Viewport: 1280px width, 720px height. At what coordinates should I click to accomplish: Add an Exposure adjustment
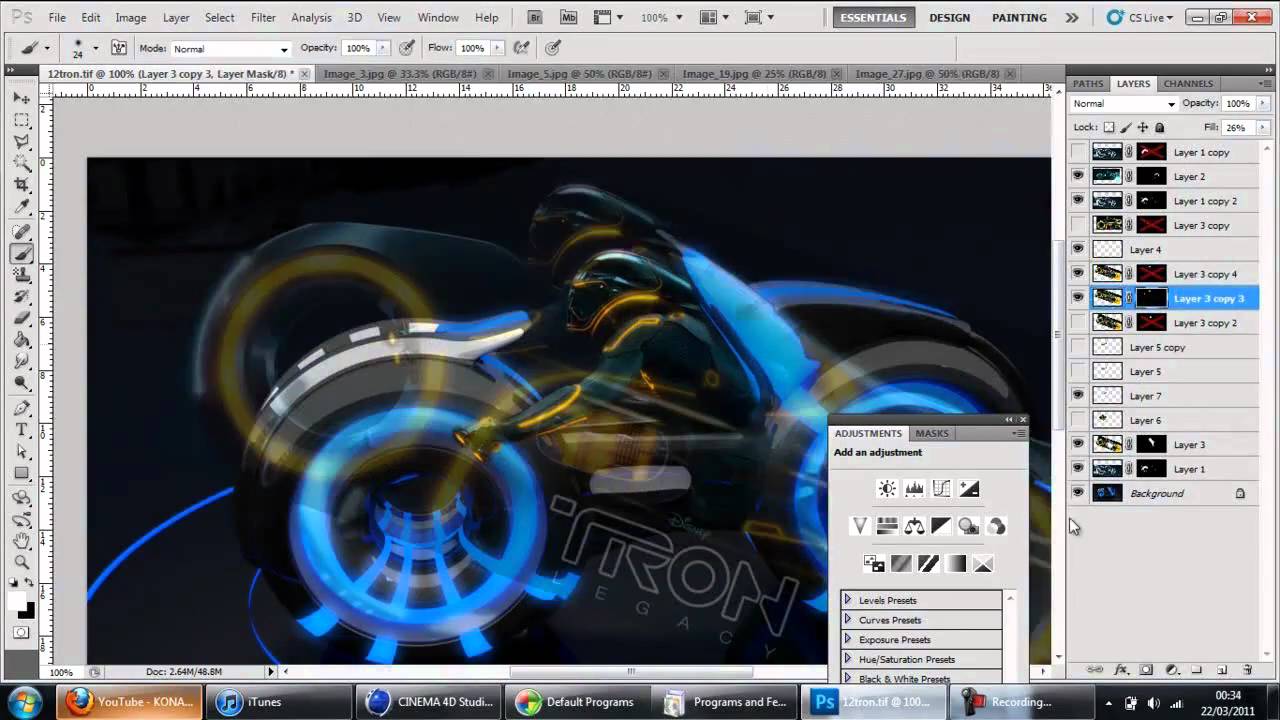[969, 489]
